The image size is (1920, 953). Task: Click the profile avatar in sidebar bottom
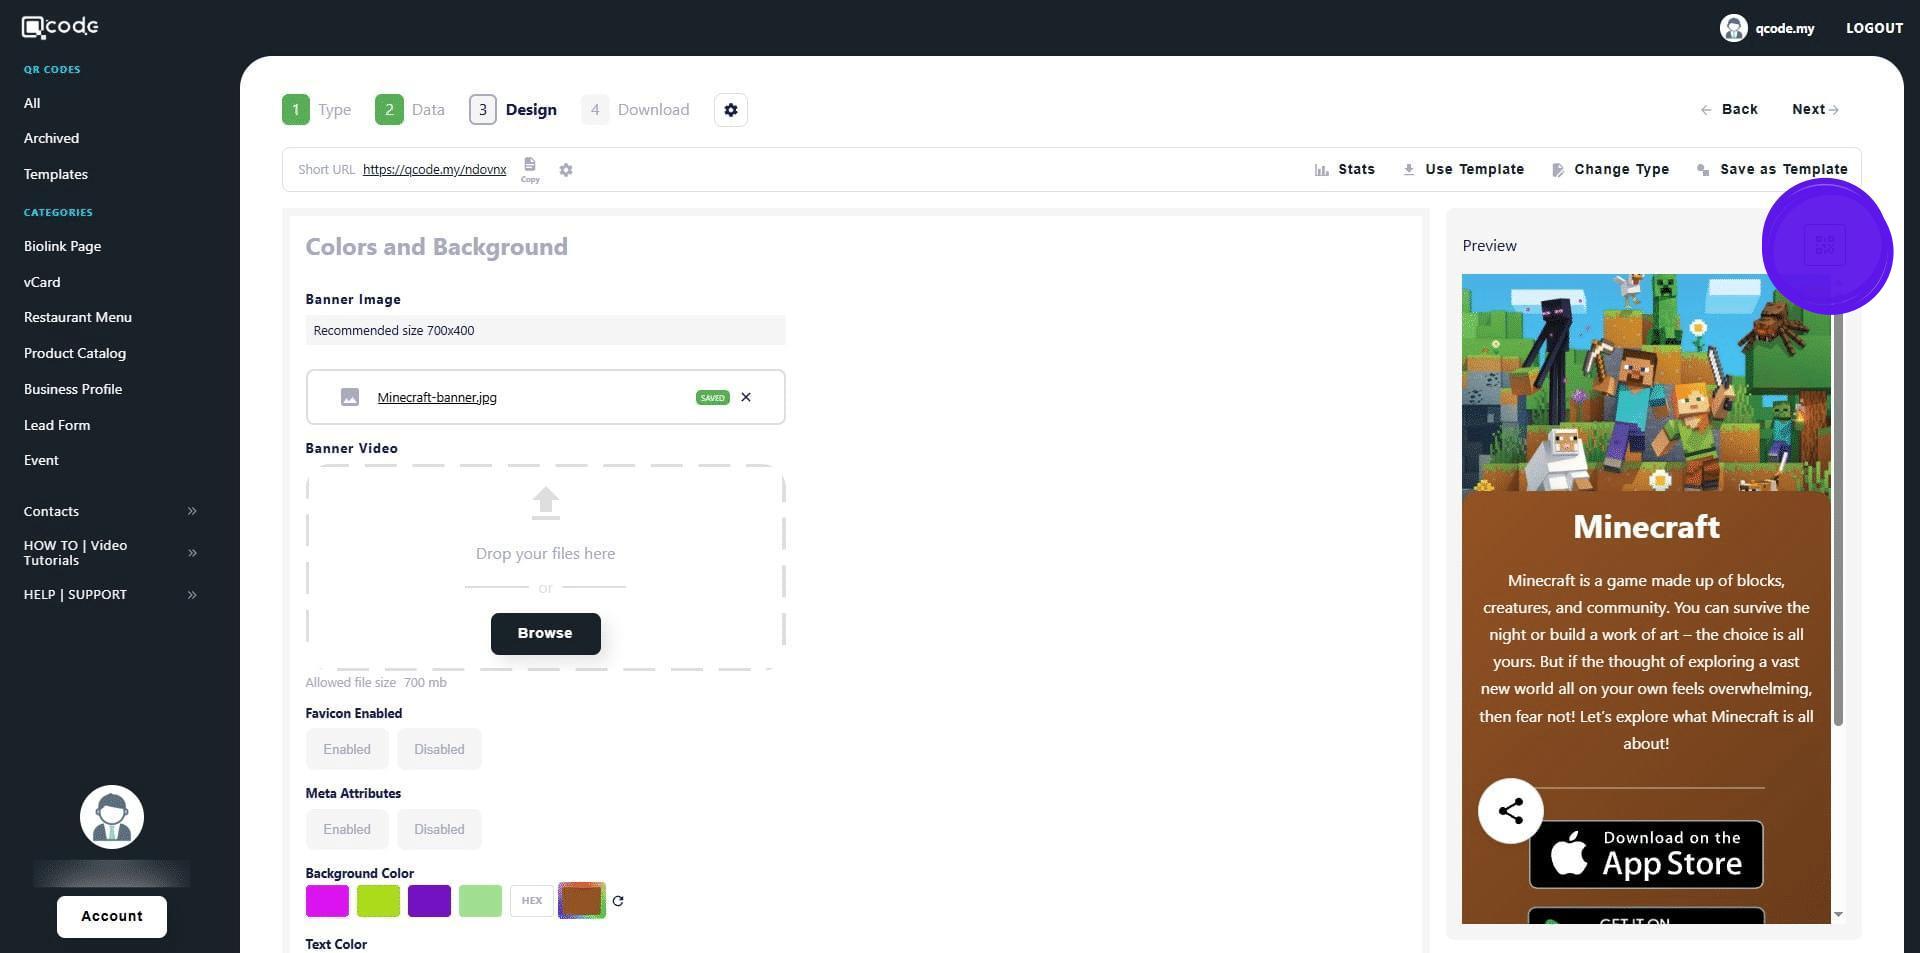click(x=112, y=817)
